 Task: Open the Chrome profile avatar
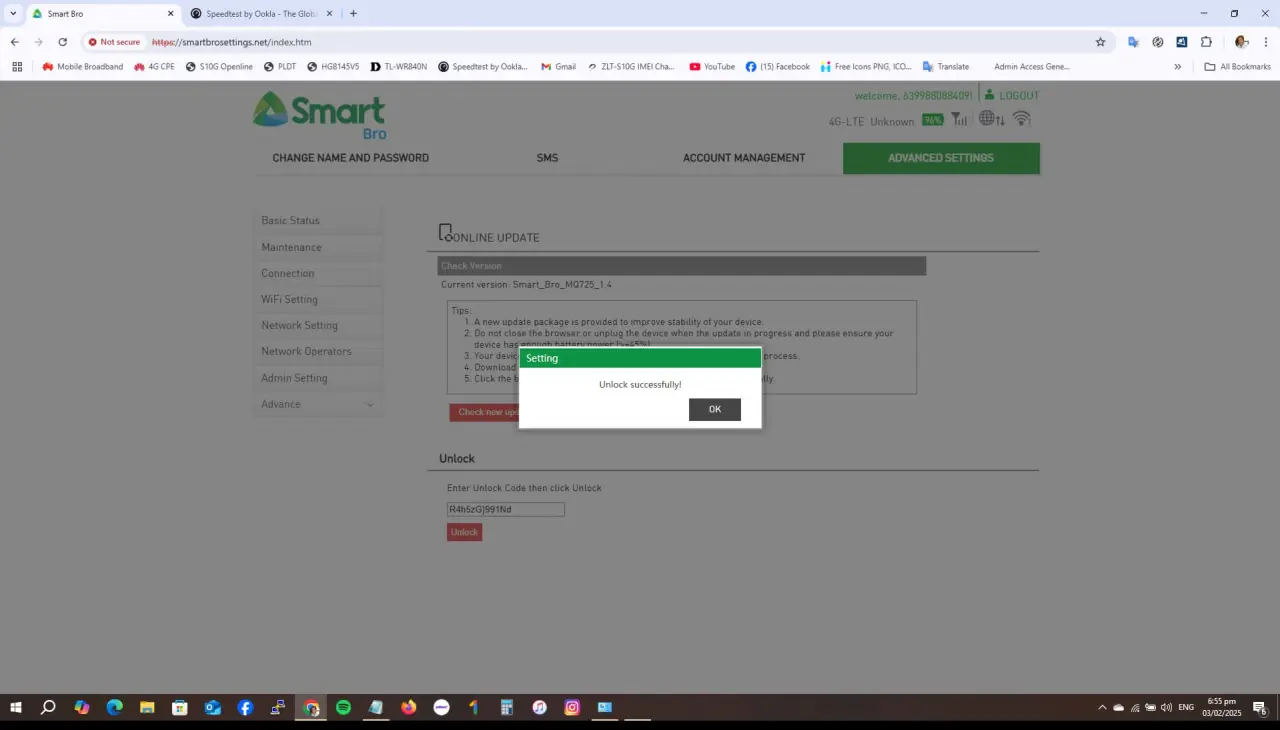click(1241, 42)
